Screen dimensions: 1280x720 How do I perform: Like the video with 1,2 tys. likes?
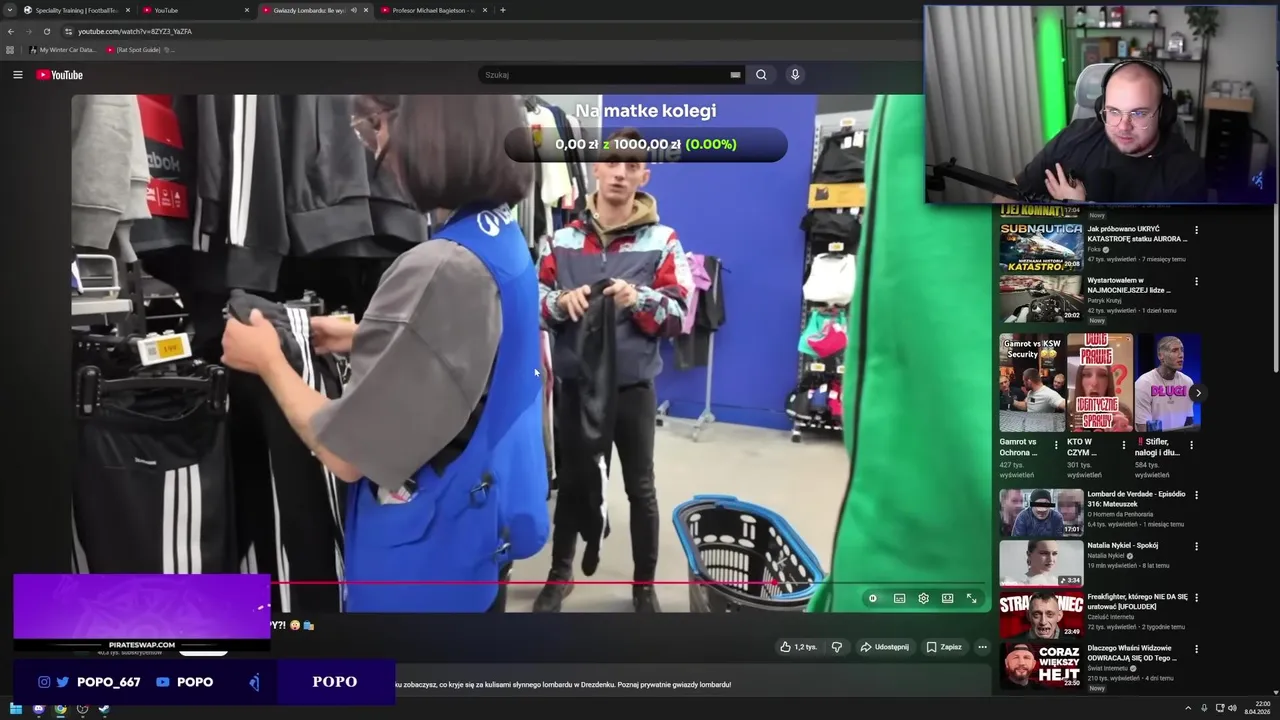(799, 647)
